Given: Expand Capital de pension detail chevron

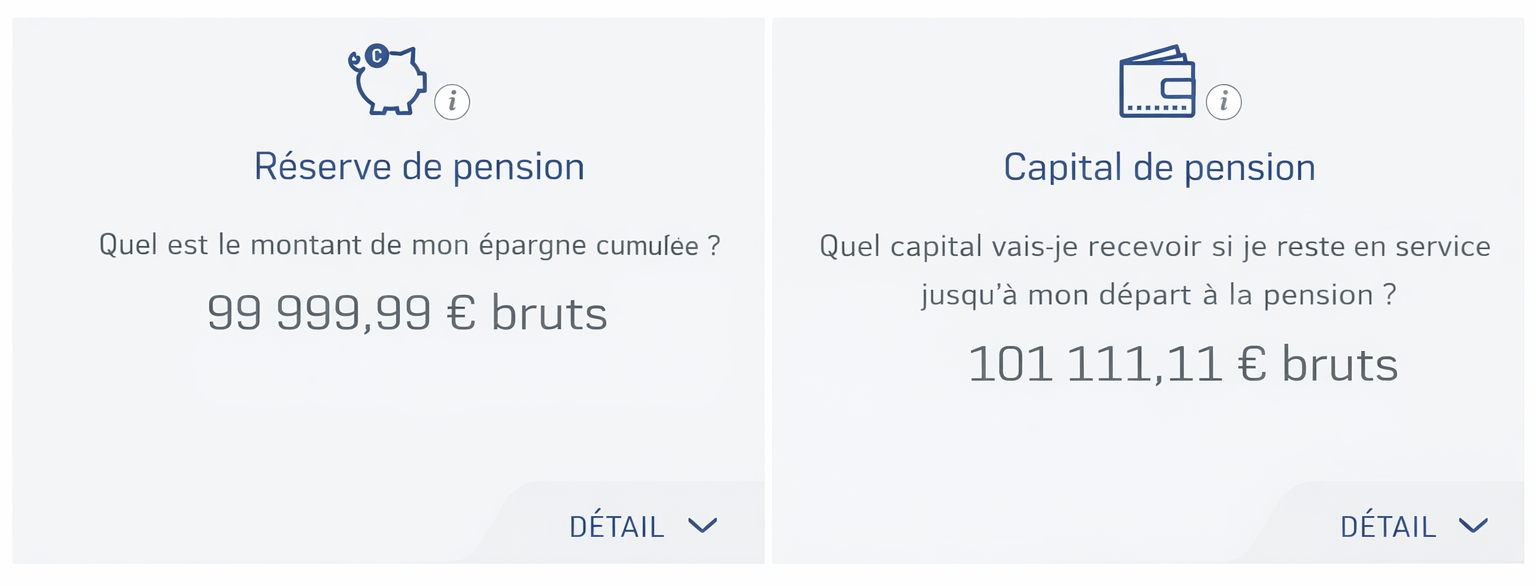Looking at the screenshot, I should (1473, 525).
